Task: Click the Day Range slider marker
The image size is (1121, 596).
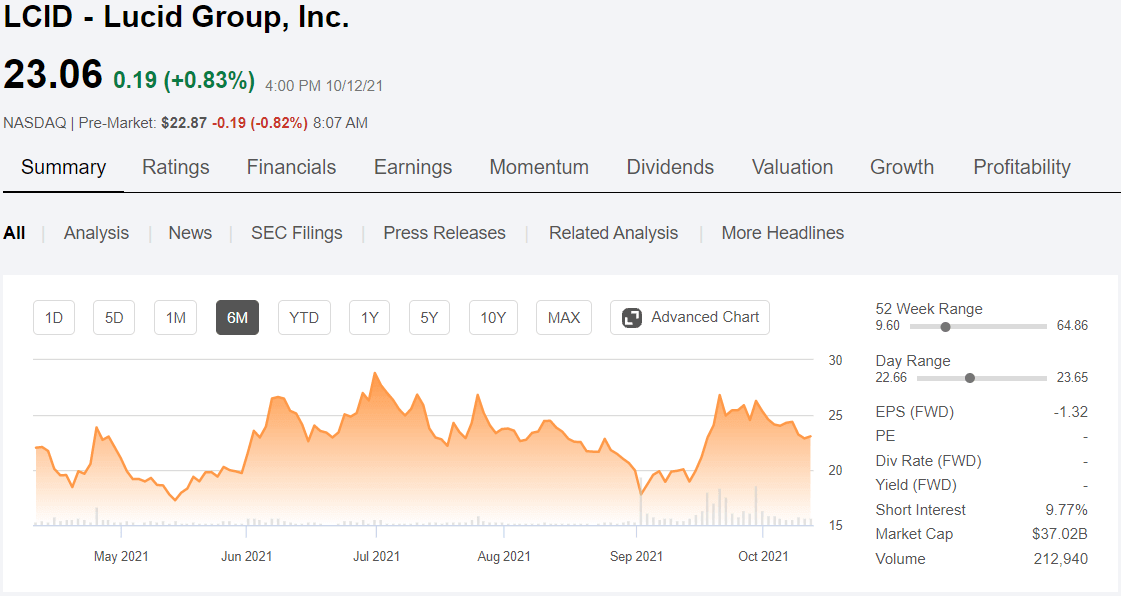Action: [x=969, y=378]
